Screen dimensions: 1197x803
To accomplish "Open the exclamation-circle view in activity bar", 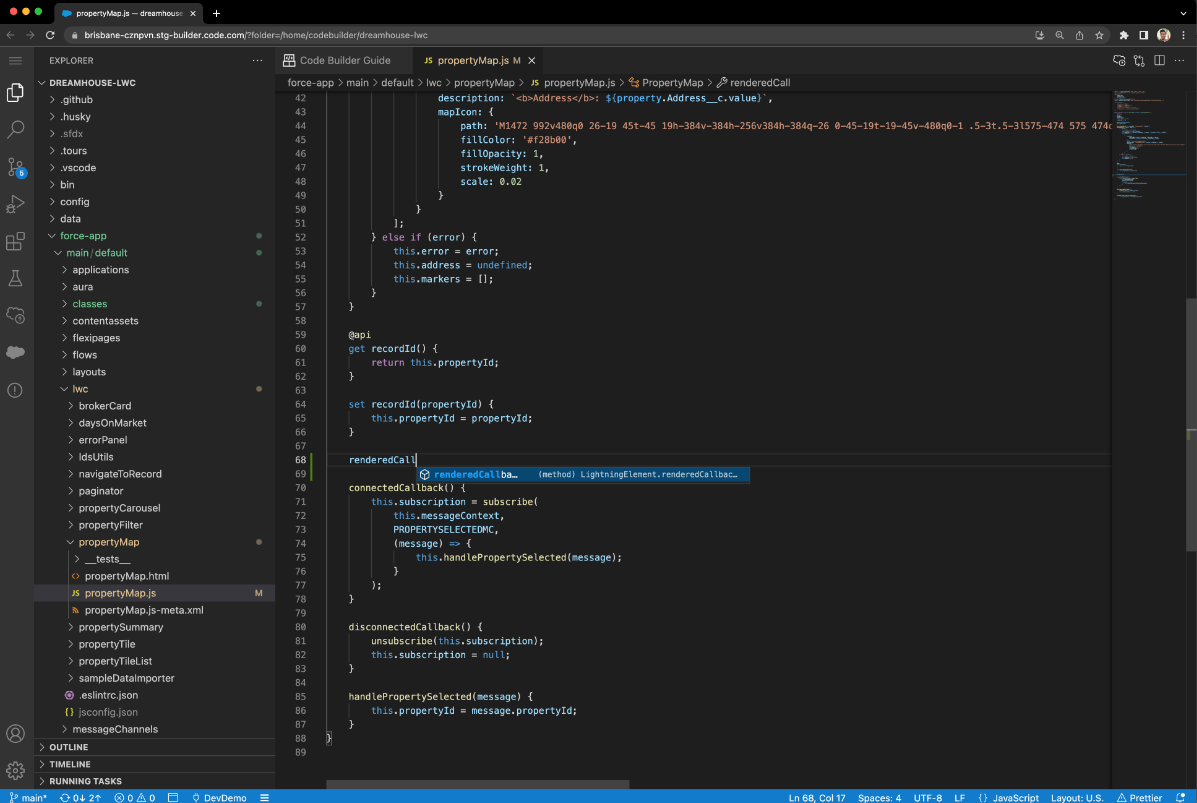I will [15, 390].
